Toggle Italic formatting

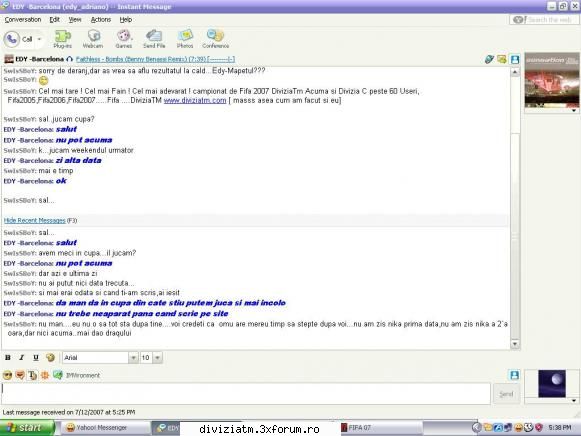coord(21,357)
